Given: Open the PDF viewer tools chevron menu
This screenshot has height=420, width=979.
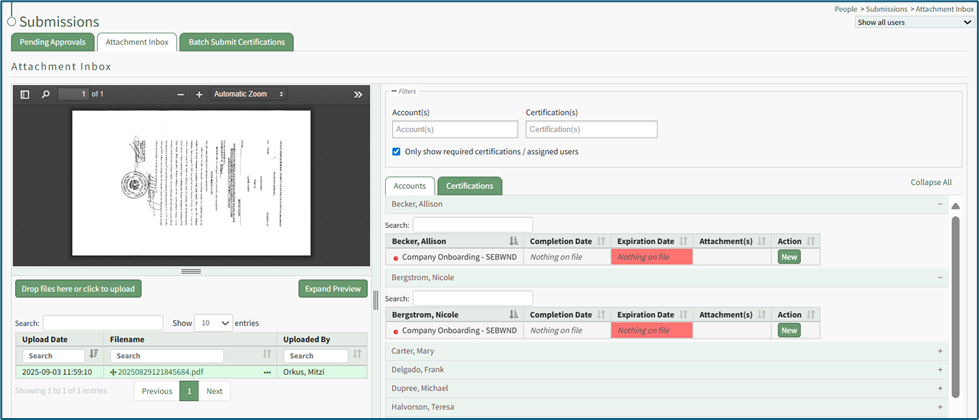Looking at the screenshot, I should (x=358, y=94).
